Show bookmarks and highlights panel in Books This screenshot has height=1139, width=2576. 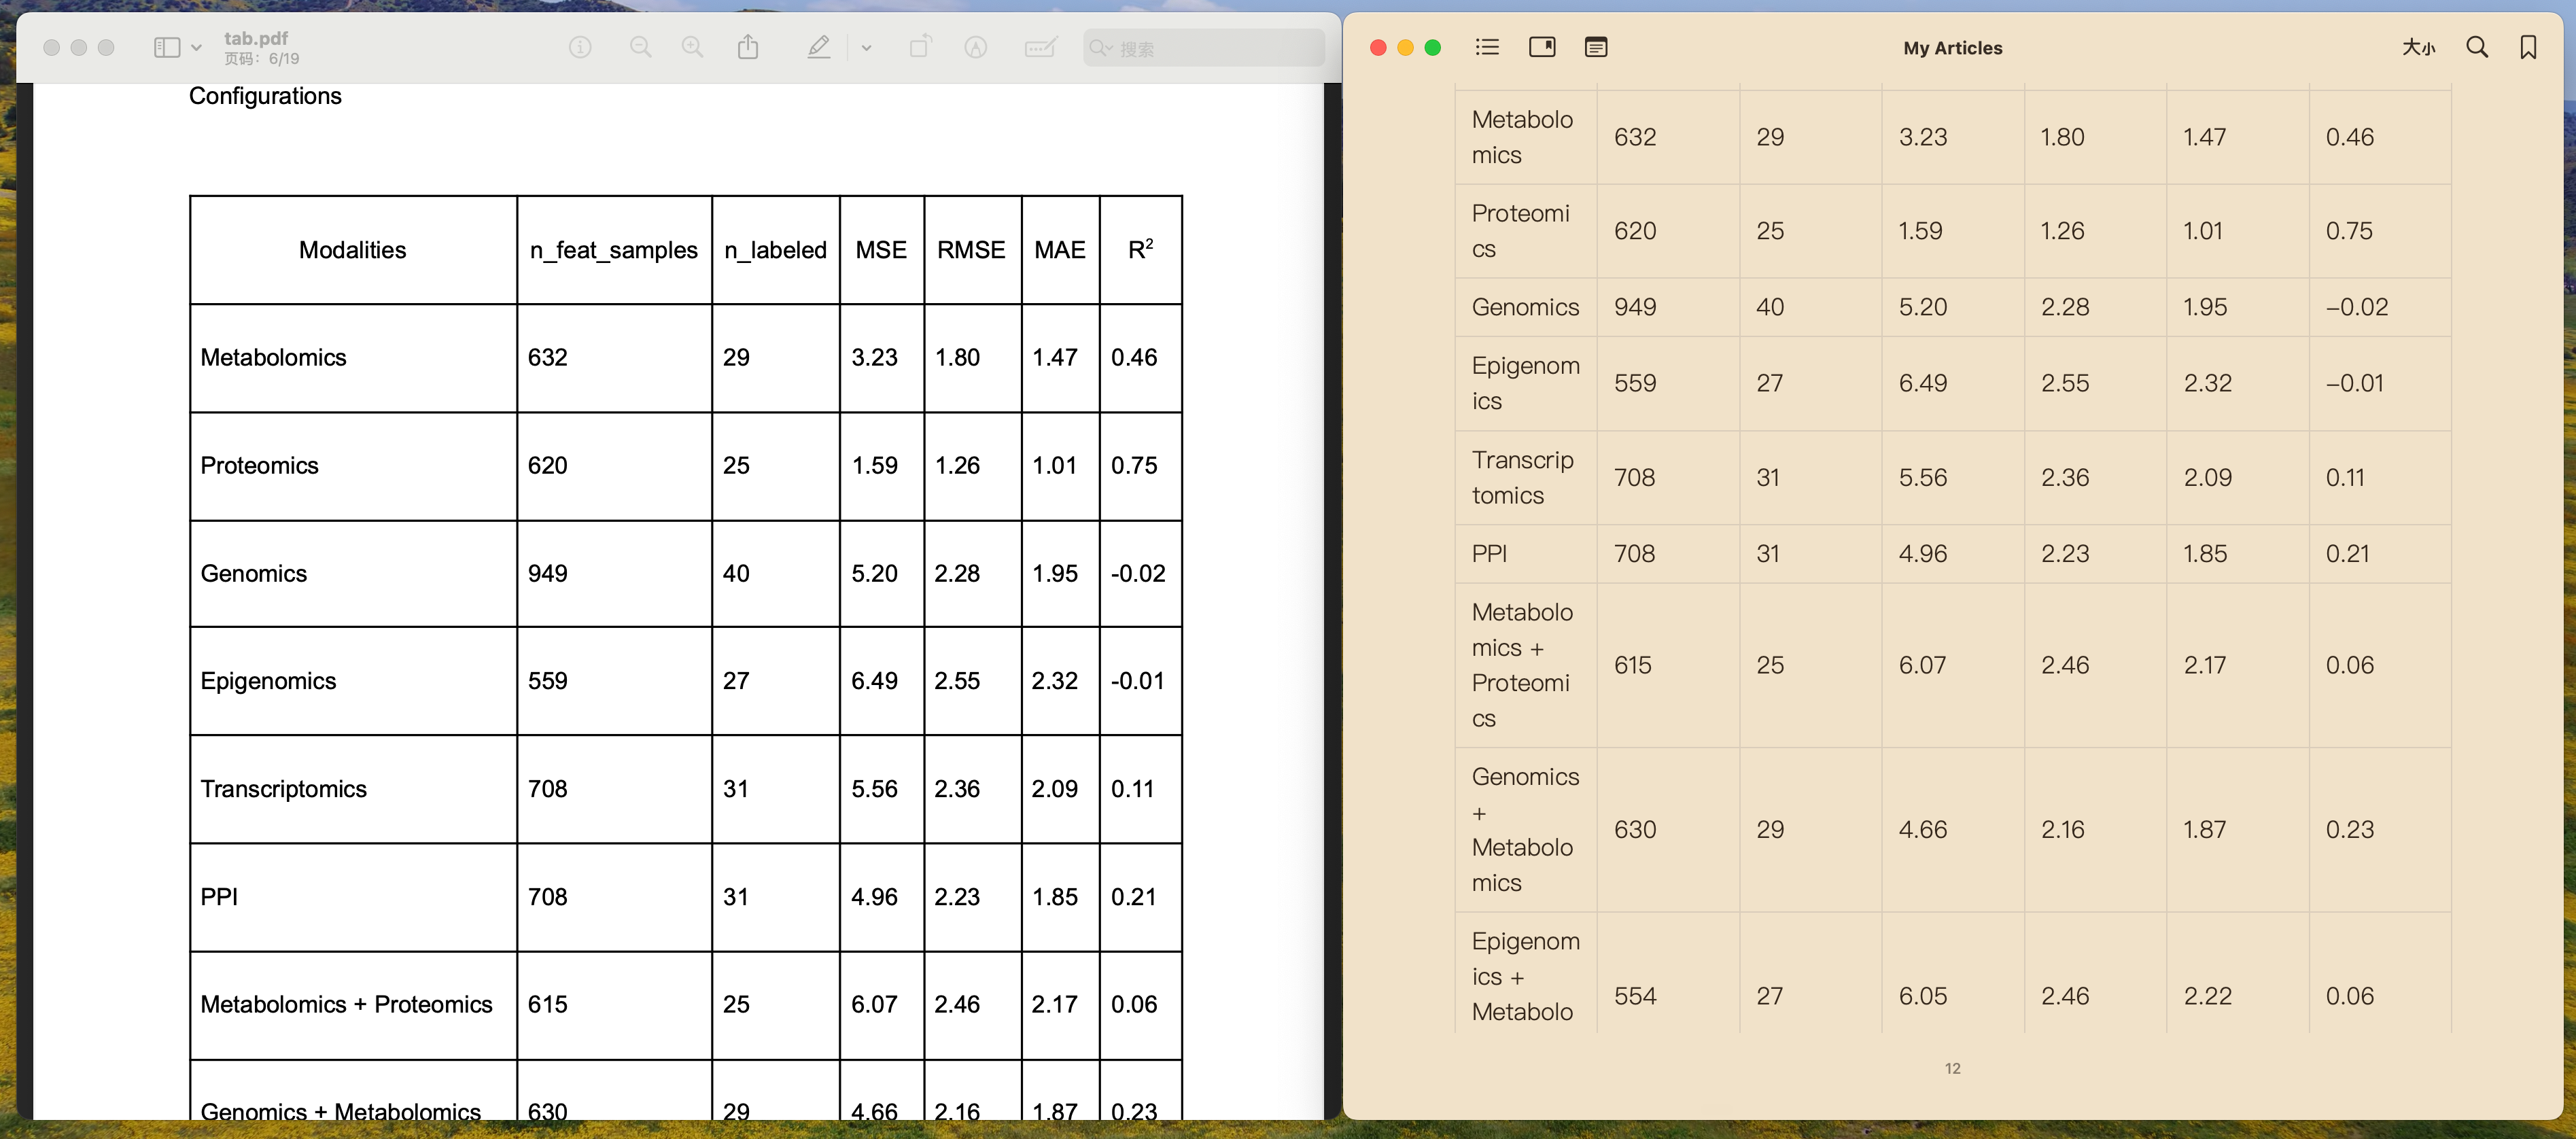(1541, 47)
